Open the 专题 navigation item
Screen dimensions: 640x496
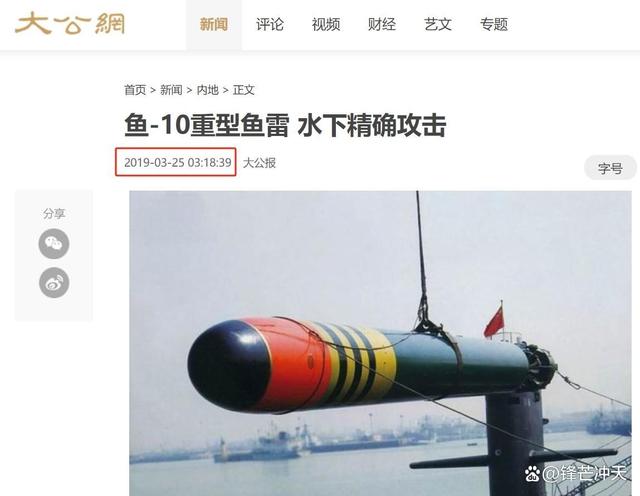click(x=493, y=25)
